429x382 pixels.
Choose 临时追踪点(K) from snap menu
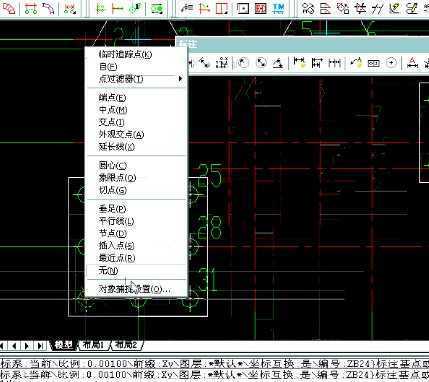point(136,54)
